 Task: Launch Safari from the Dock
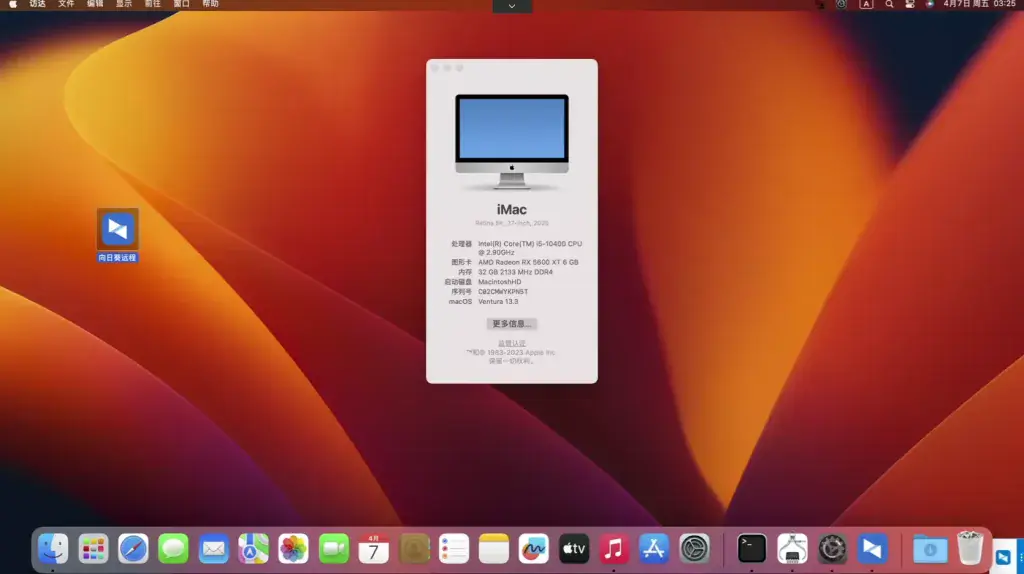[133, 549]
